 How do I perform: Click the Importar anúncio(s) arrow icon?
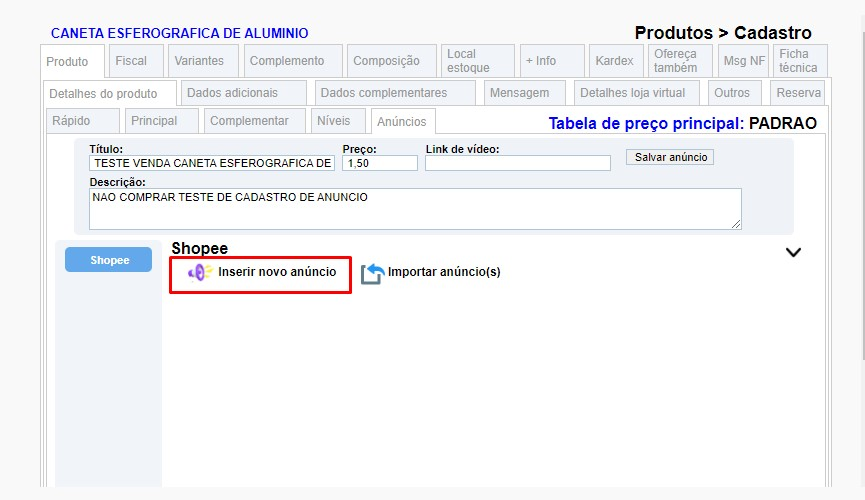click(x=373, y=274)
